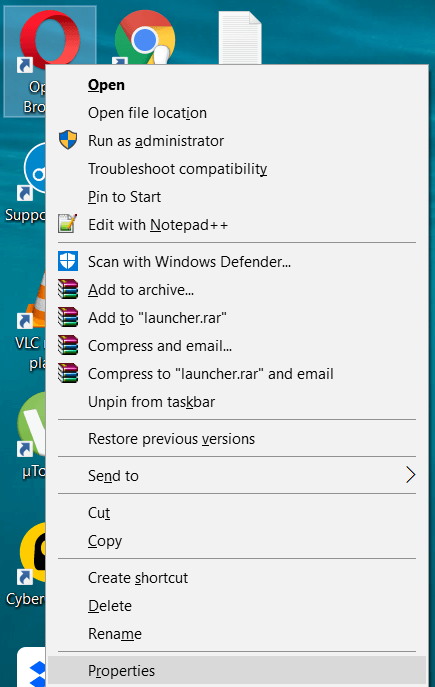Click the Windows Defender shield icon
This screenshot has height=687, width=435.
pos(68,261)
